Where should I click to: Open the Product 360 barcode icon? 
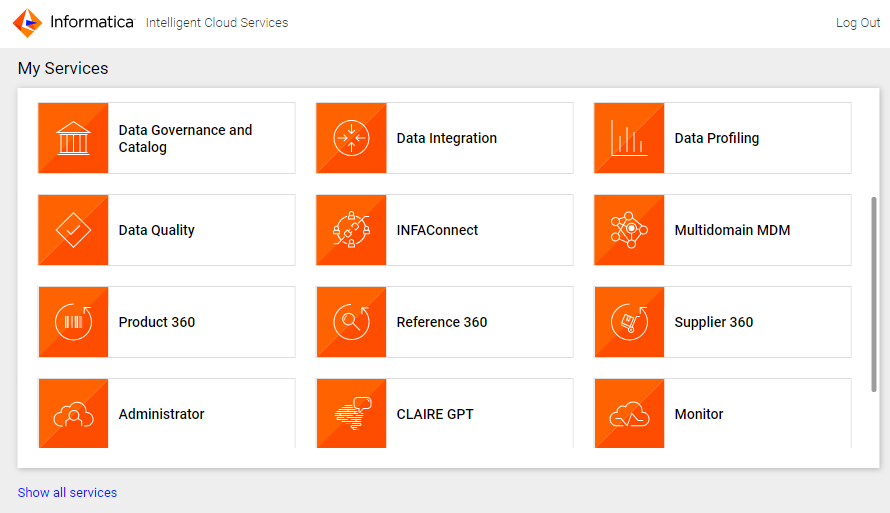click(73, 322)
